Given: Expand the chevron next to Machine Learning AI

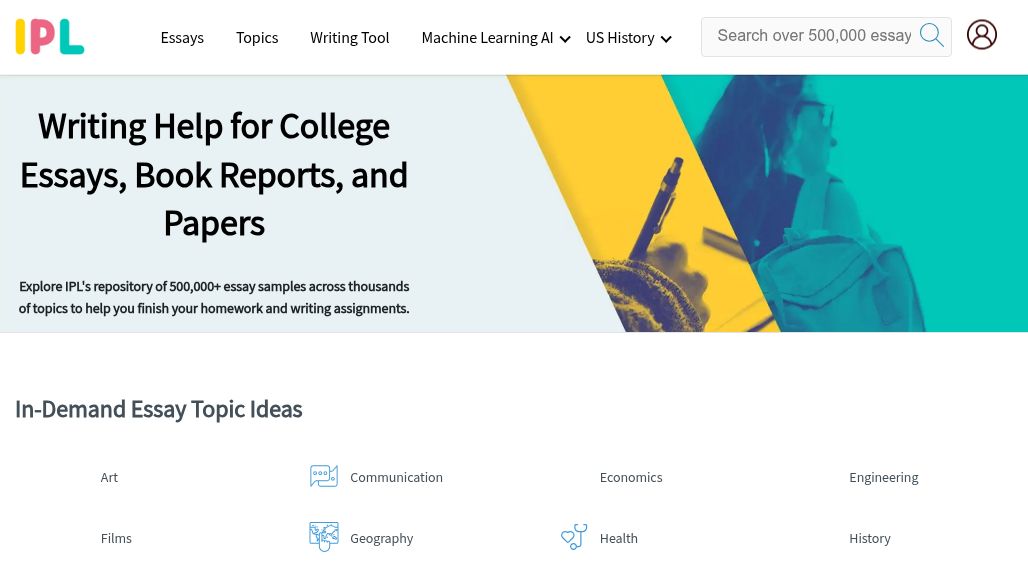Looking at the screenshot, I should pos(565,40).
